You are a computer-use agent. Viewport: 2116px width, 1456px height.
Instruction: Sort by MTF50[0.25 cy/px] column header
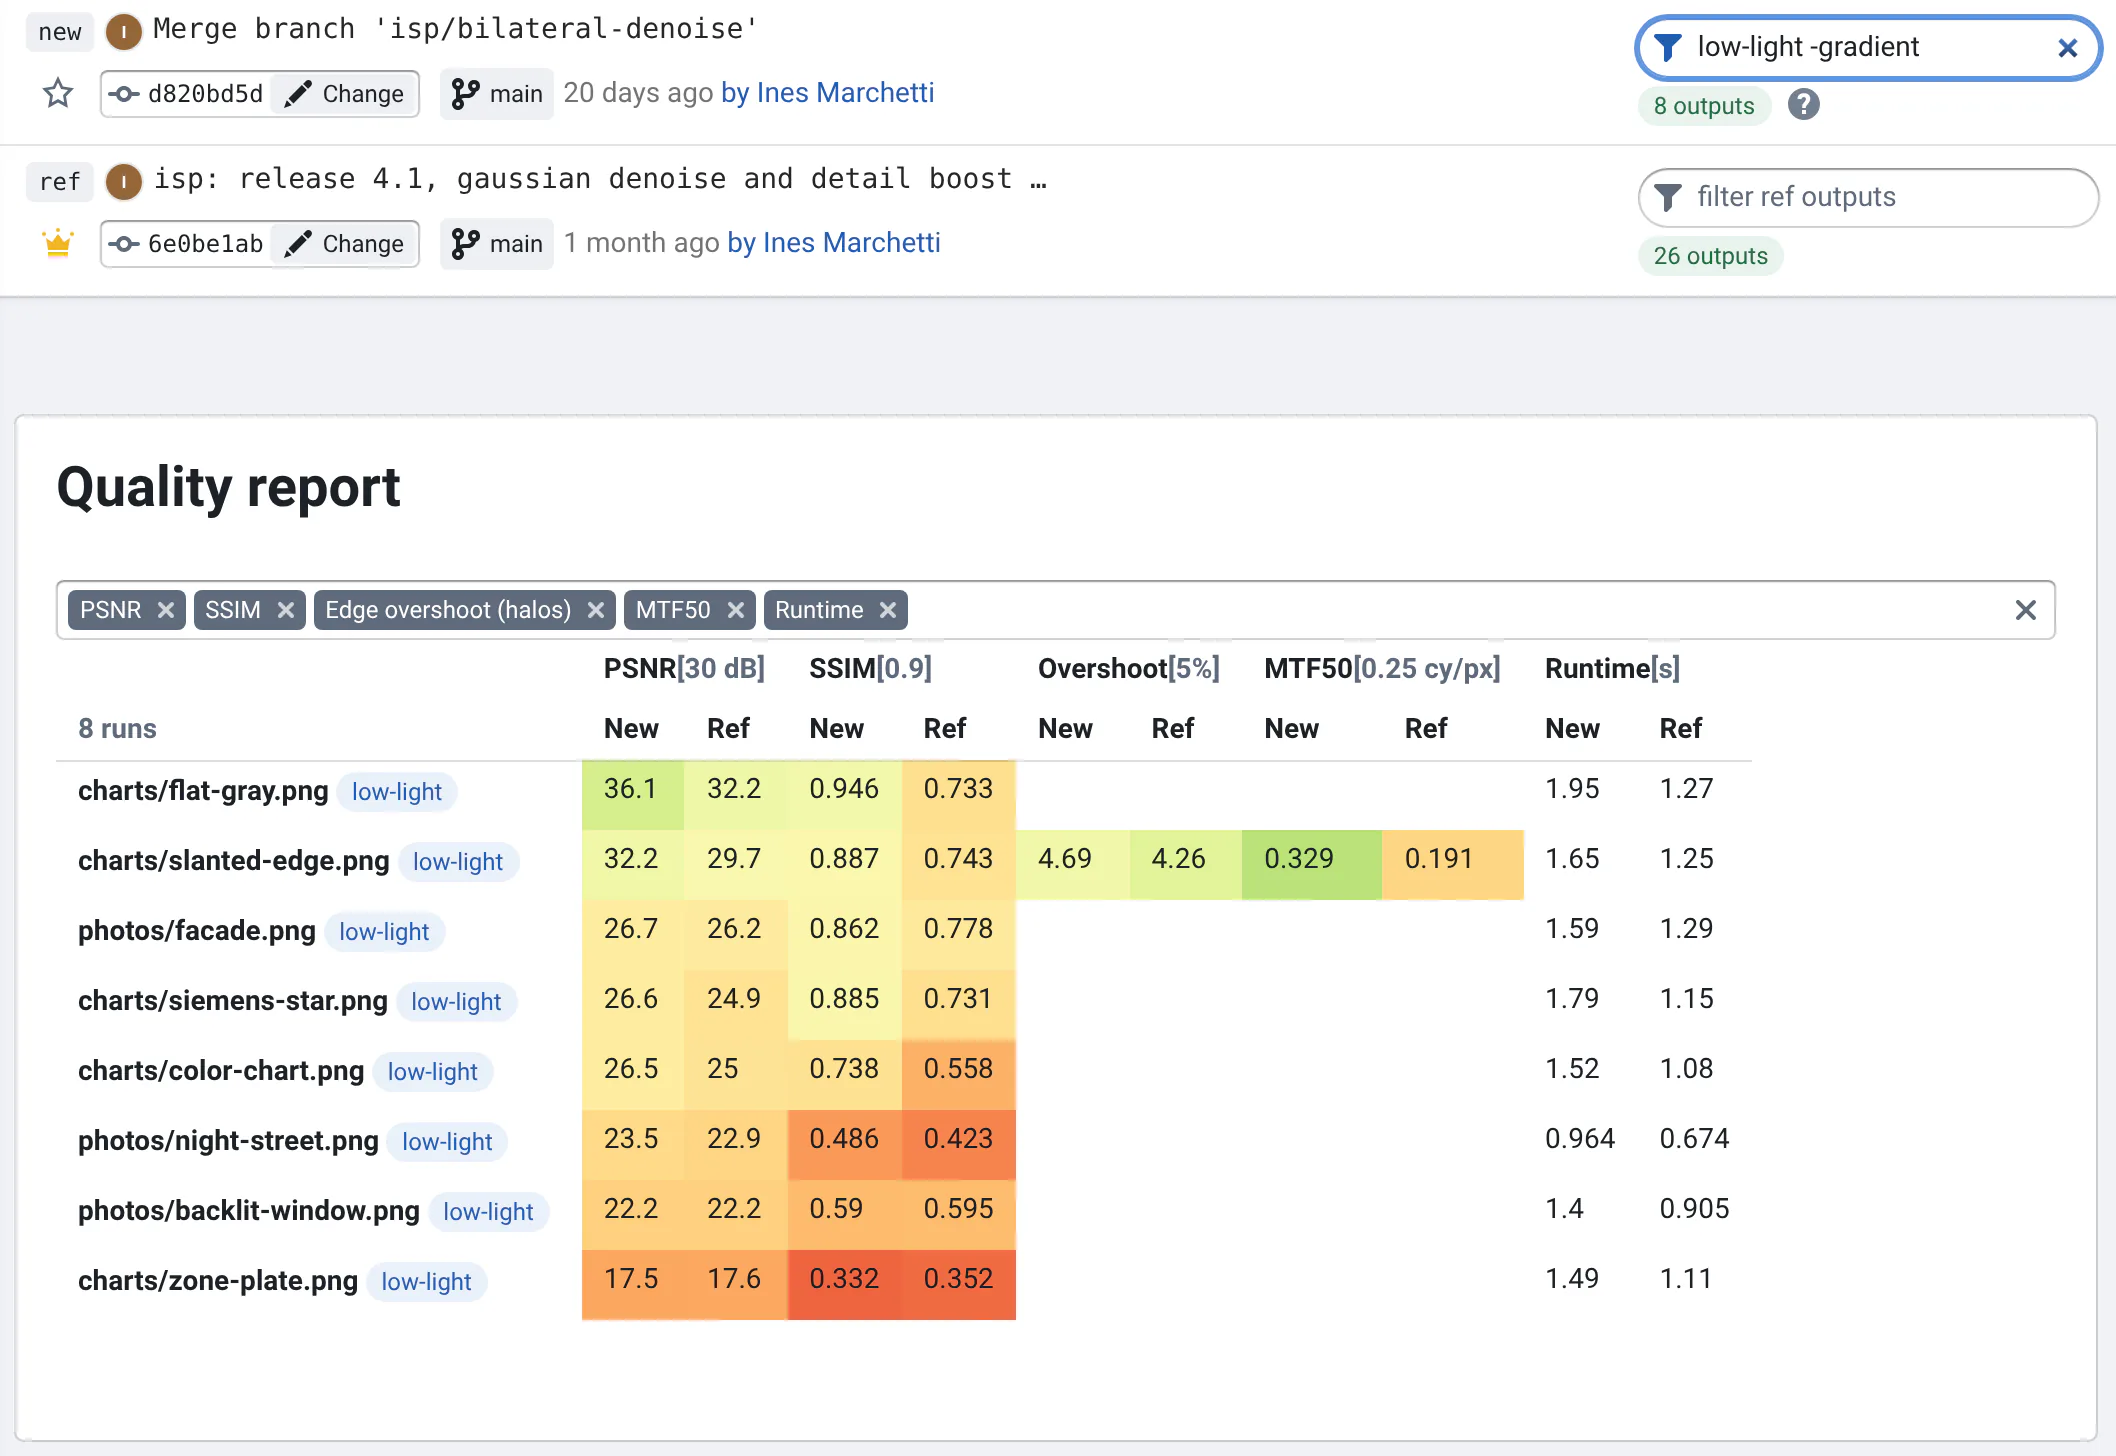[1382, 668]
